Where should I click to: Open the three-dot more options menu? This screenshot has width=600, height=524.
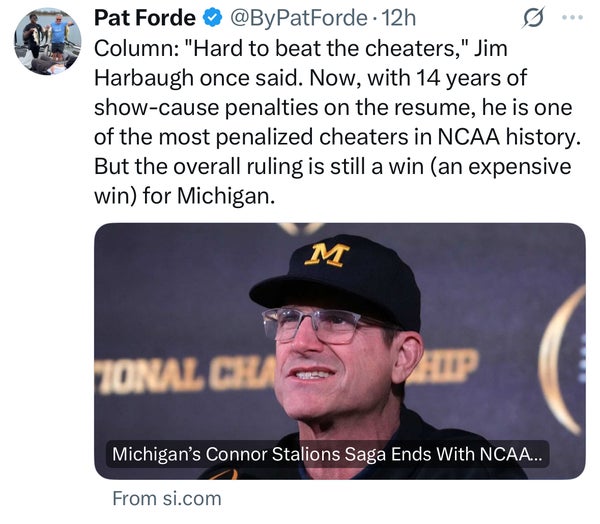(572, 18)
